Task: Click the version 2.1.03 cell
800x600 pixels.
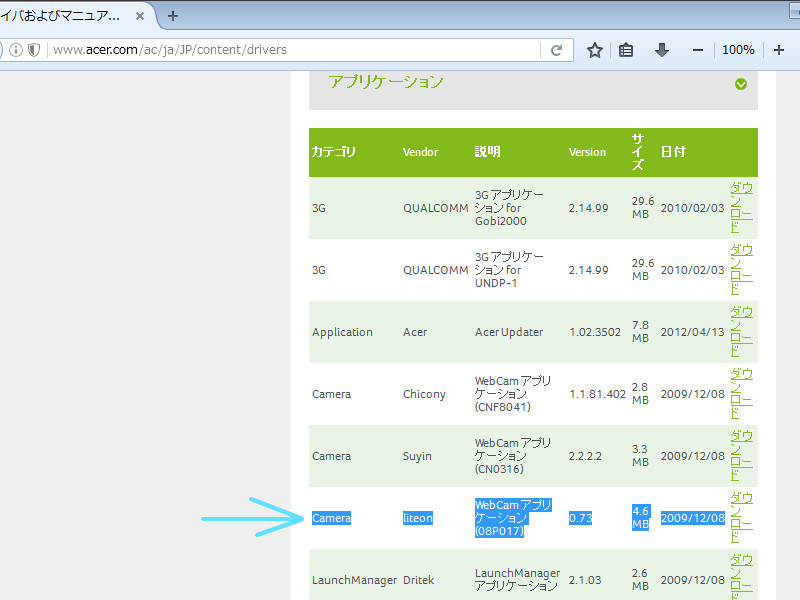Action: (587, 580)
